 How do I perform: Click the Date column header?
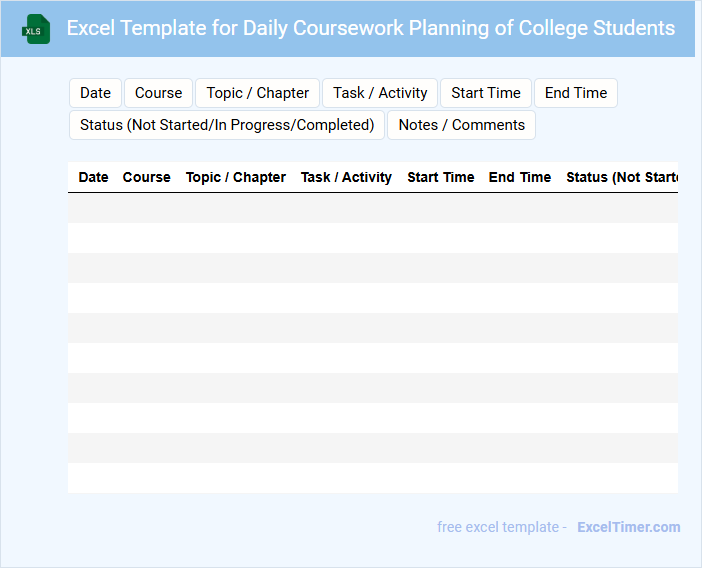[x=93, y=177]
